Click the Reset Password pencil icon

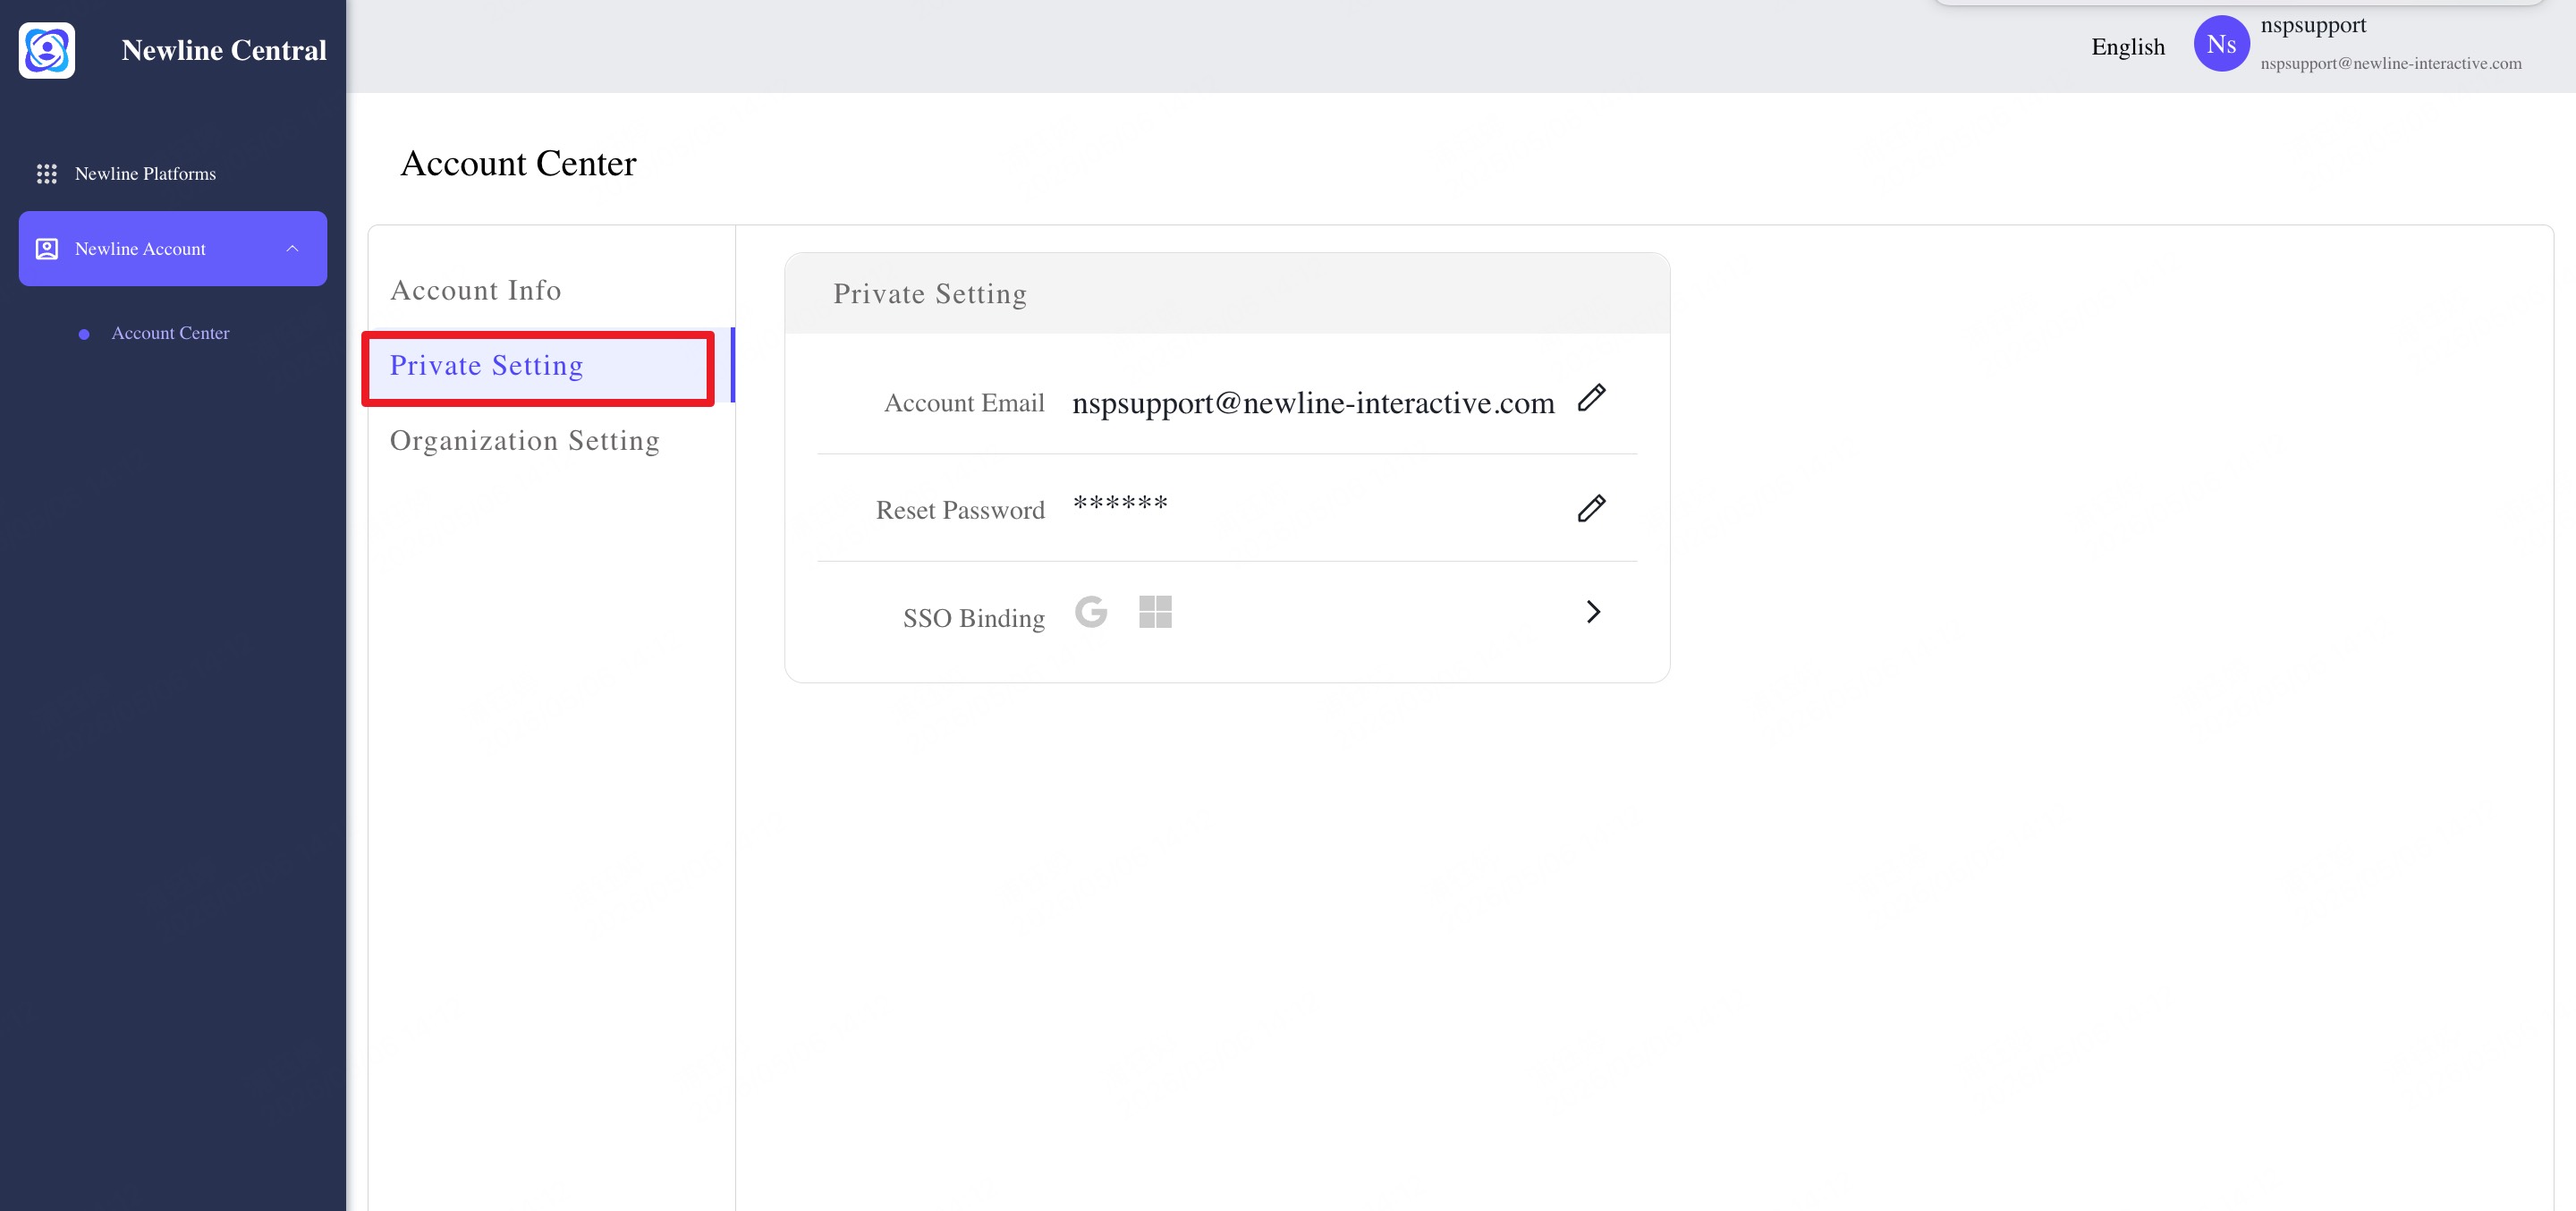(x=1591, y=508)
